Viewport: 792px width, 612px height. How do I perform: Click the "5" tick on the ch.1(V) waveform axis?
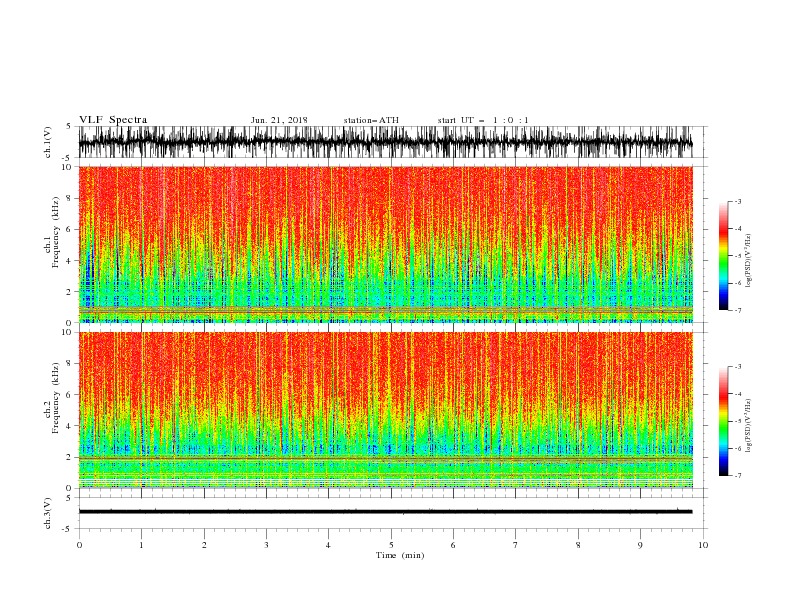[x=70, y=127]
